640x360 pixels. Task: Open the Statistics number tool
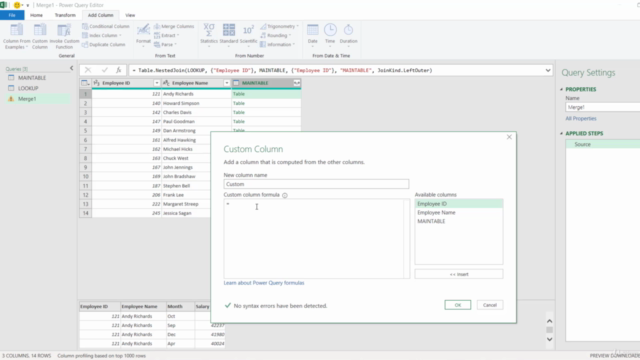[209, 35]
